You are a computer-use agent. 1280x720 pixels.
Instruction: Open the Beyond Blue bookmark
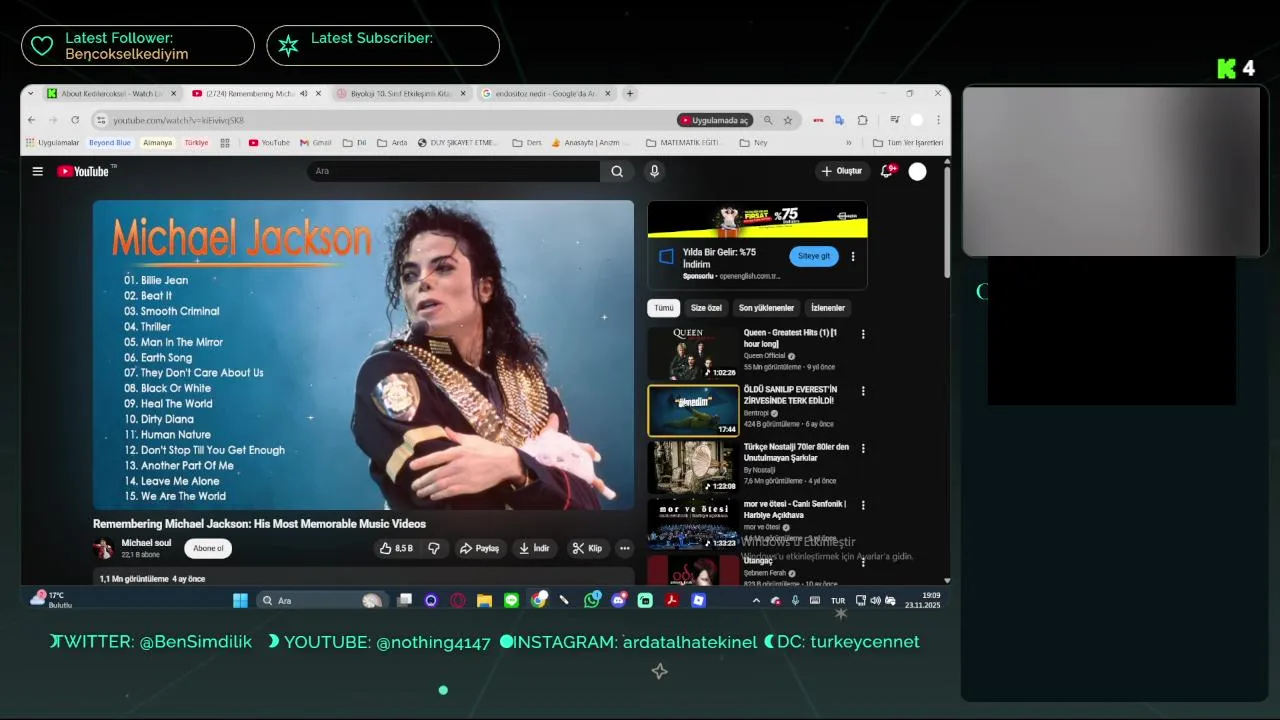[x=110, y=143]
